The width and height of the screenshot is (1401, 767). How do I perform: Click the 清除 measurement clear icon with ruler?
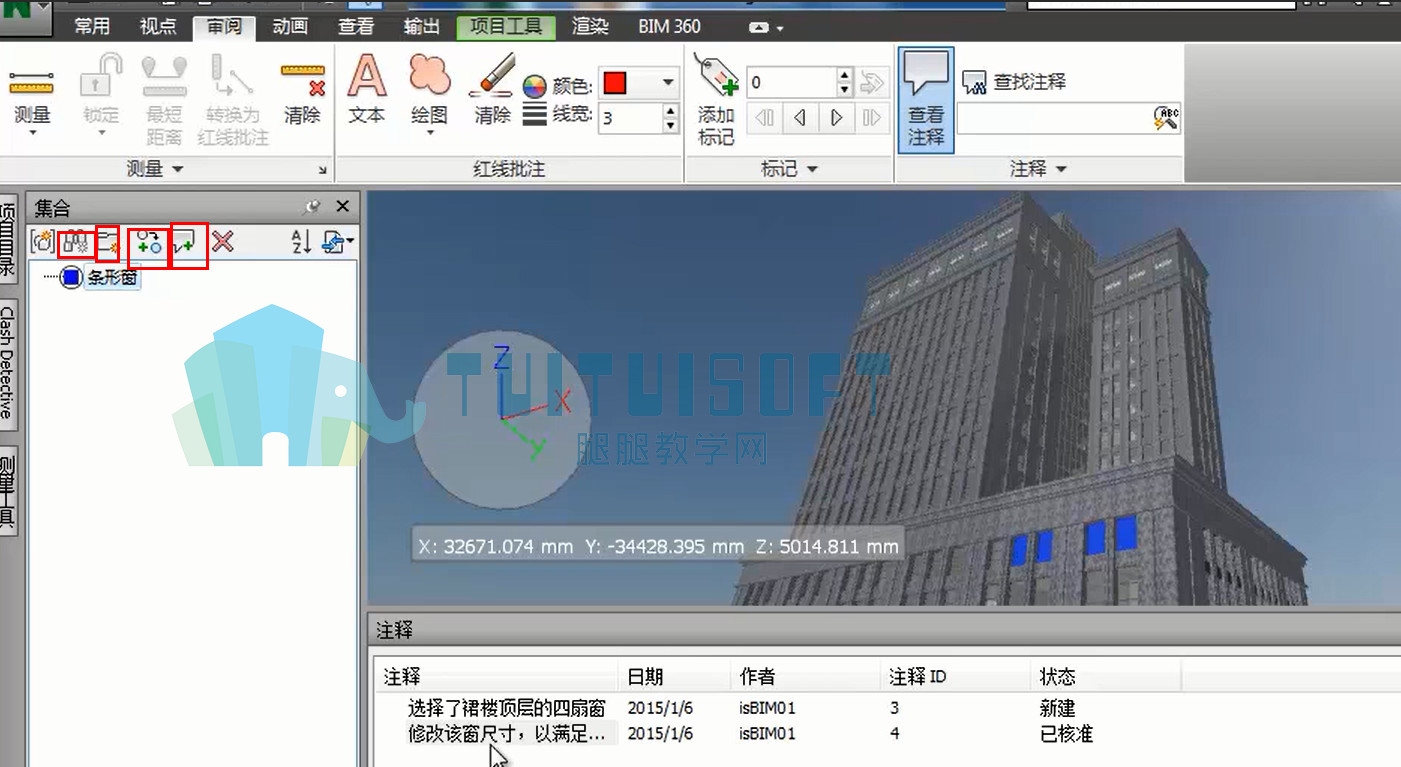click(302, 93)
